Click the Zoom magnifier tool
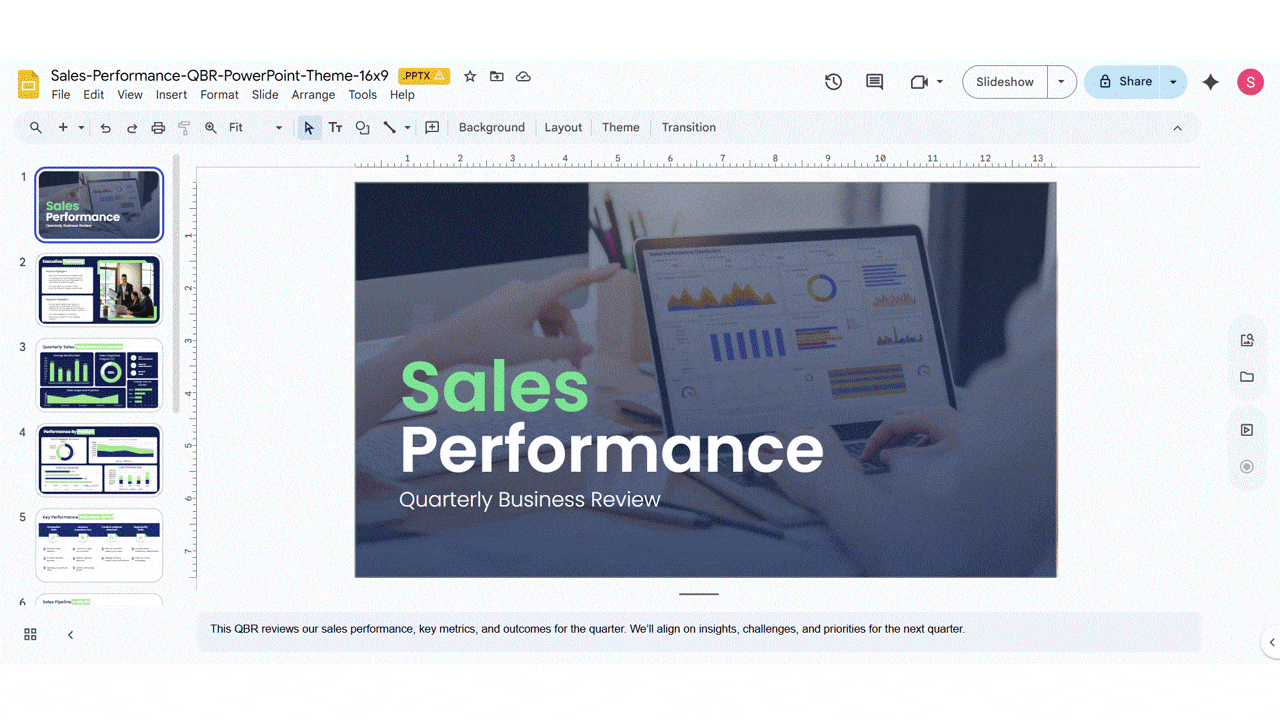The width and height of the screenshot is (1280, 720). (x=210, y=127)
